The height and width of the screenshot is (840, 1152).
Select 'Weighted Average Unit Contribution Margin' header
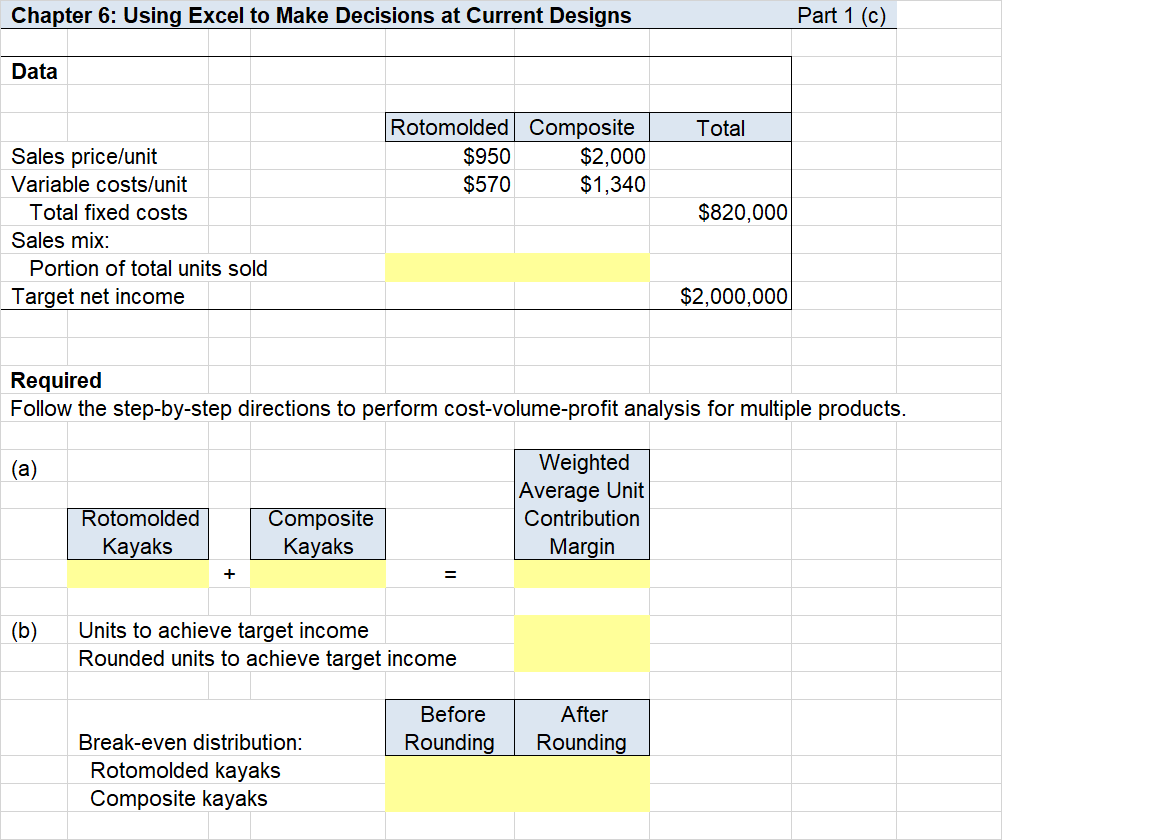click(x=582, y=504)
